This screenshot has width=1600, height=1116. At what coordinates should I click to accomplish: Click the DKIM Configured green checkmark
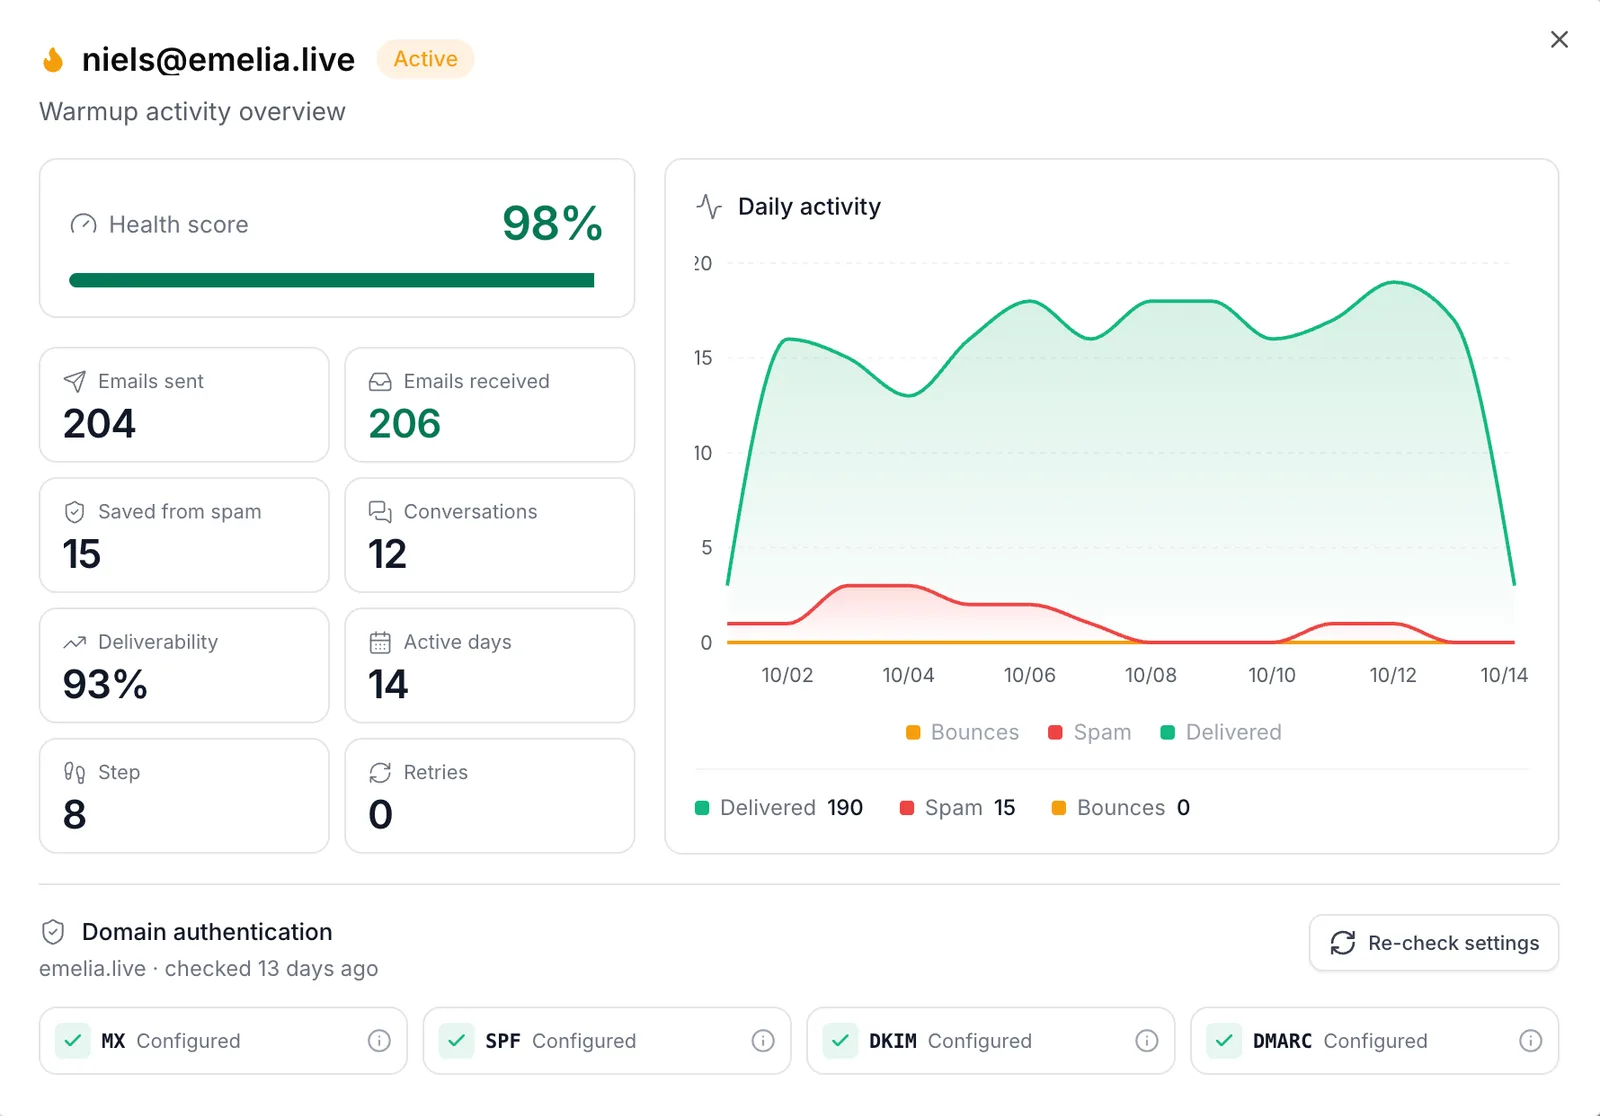pyautogui.click(x=841, y=1041)
